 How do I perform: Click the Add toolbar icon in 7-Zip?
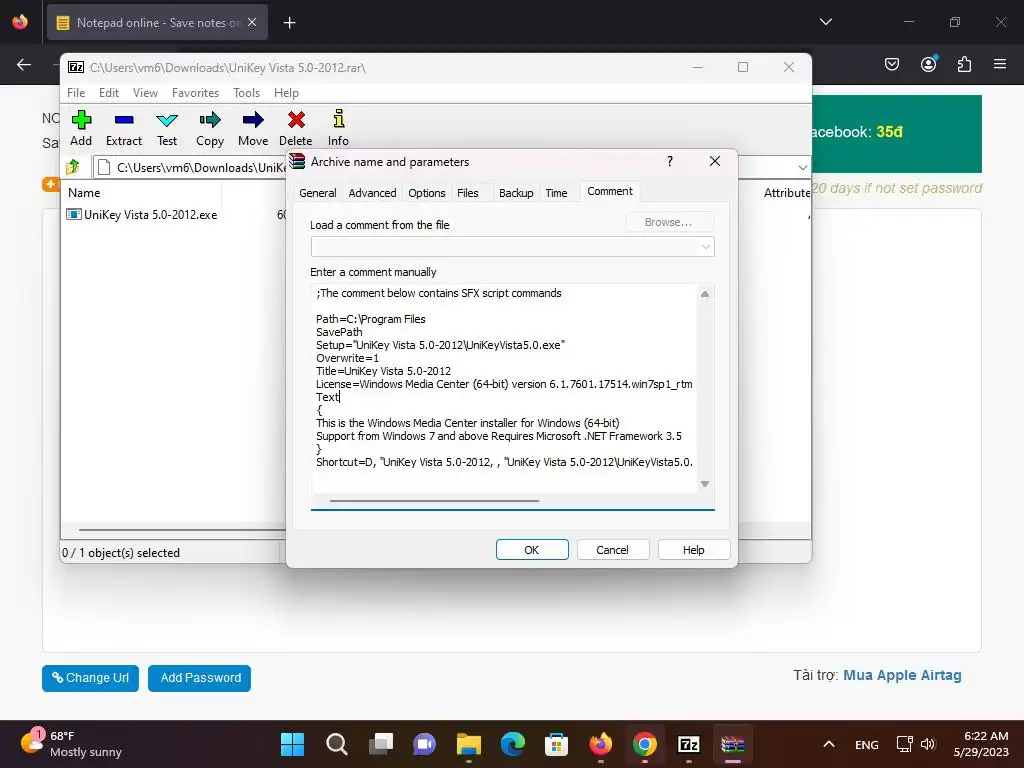pos(81,128)
